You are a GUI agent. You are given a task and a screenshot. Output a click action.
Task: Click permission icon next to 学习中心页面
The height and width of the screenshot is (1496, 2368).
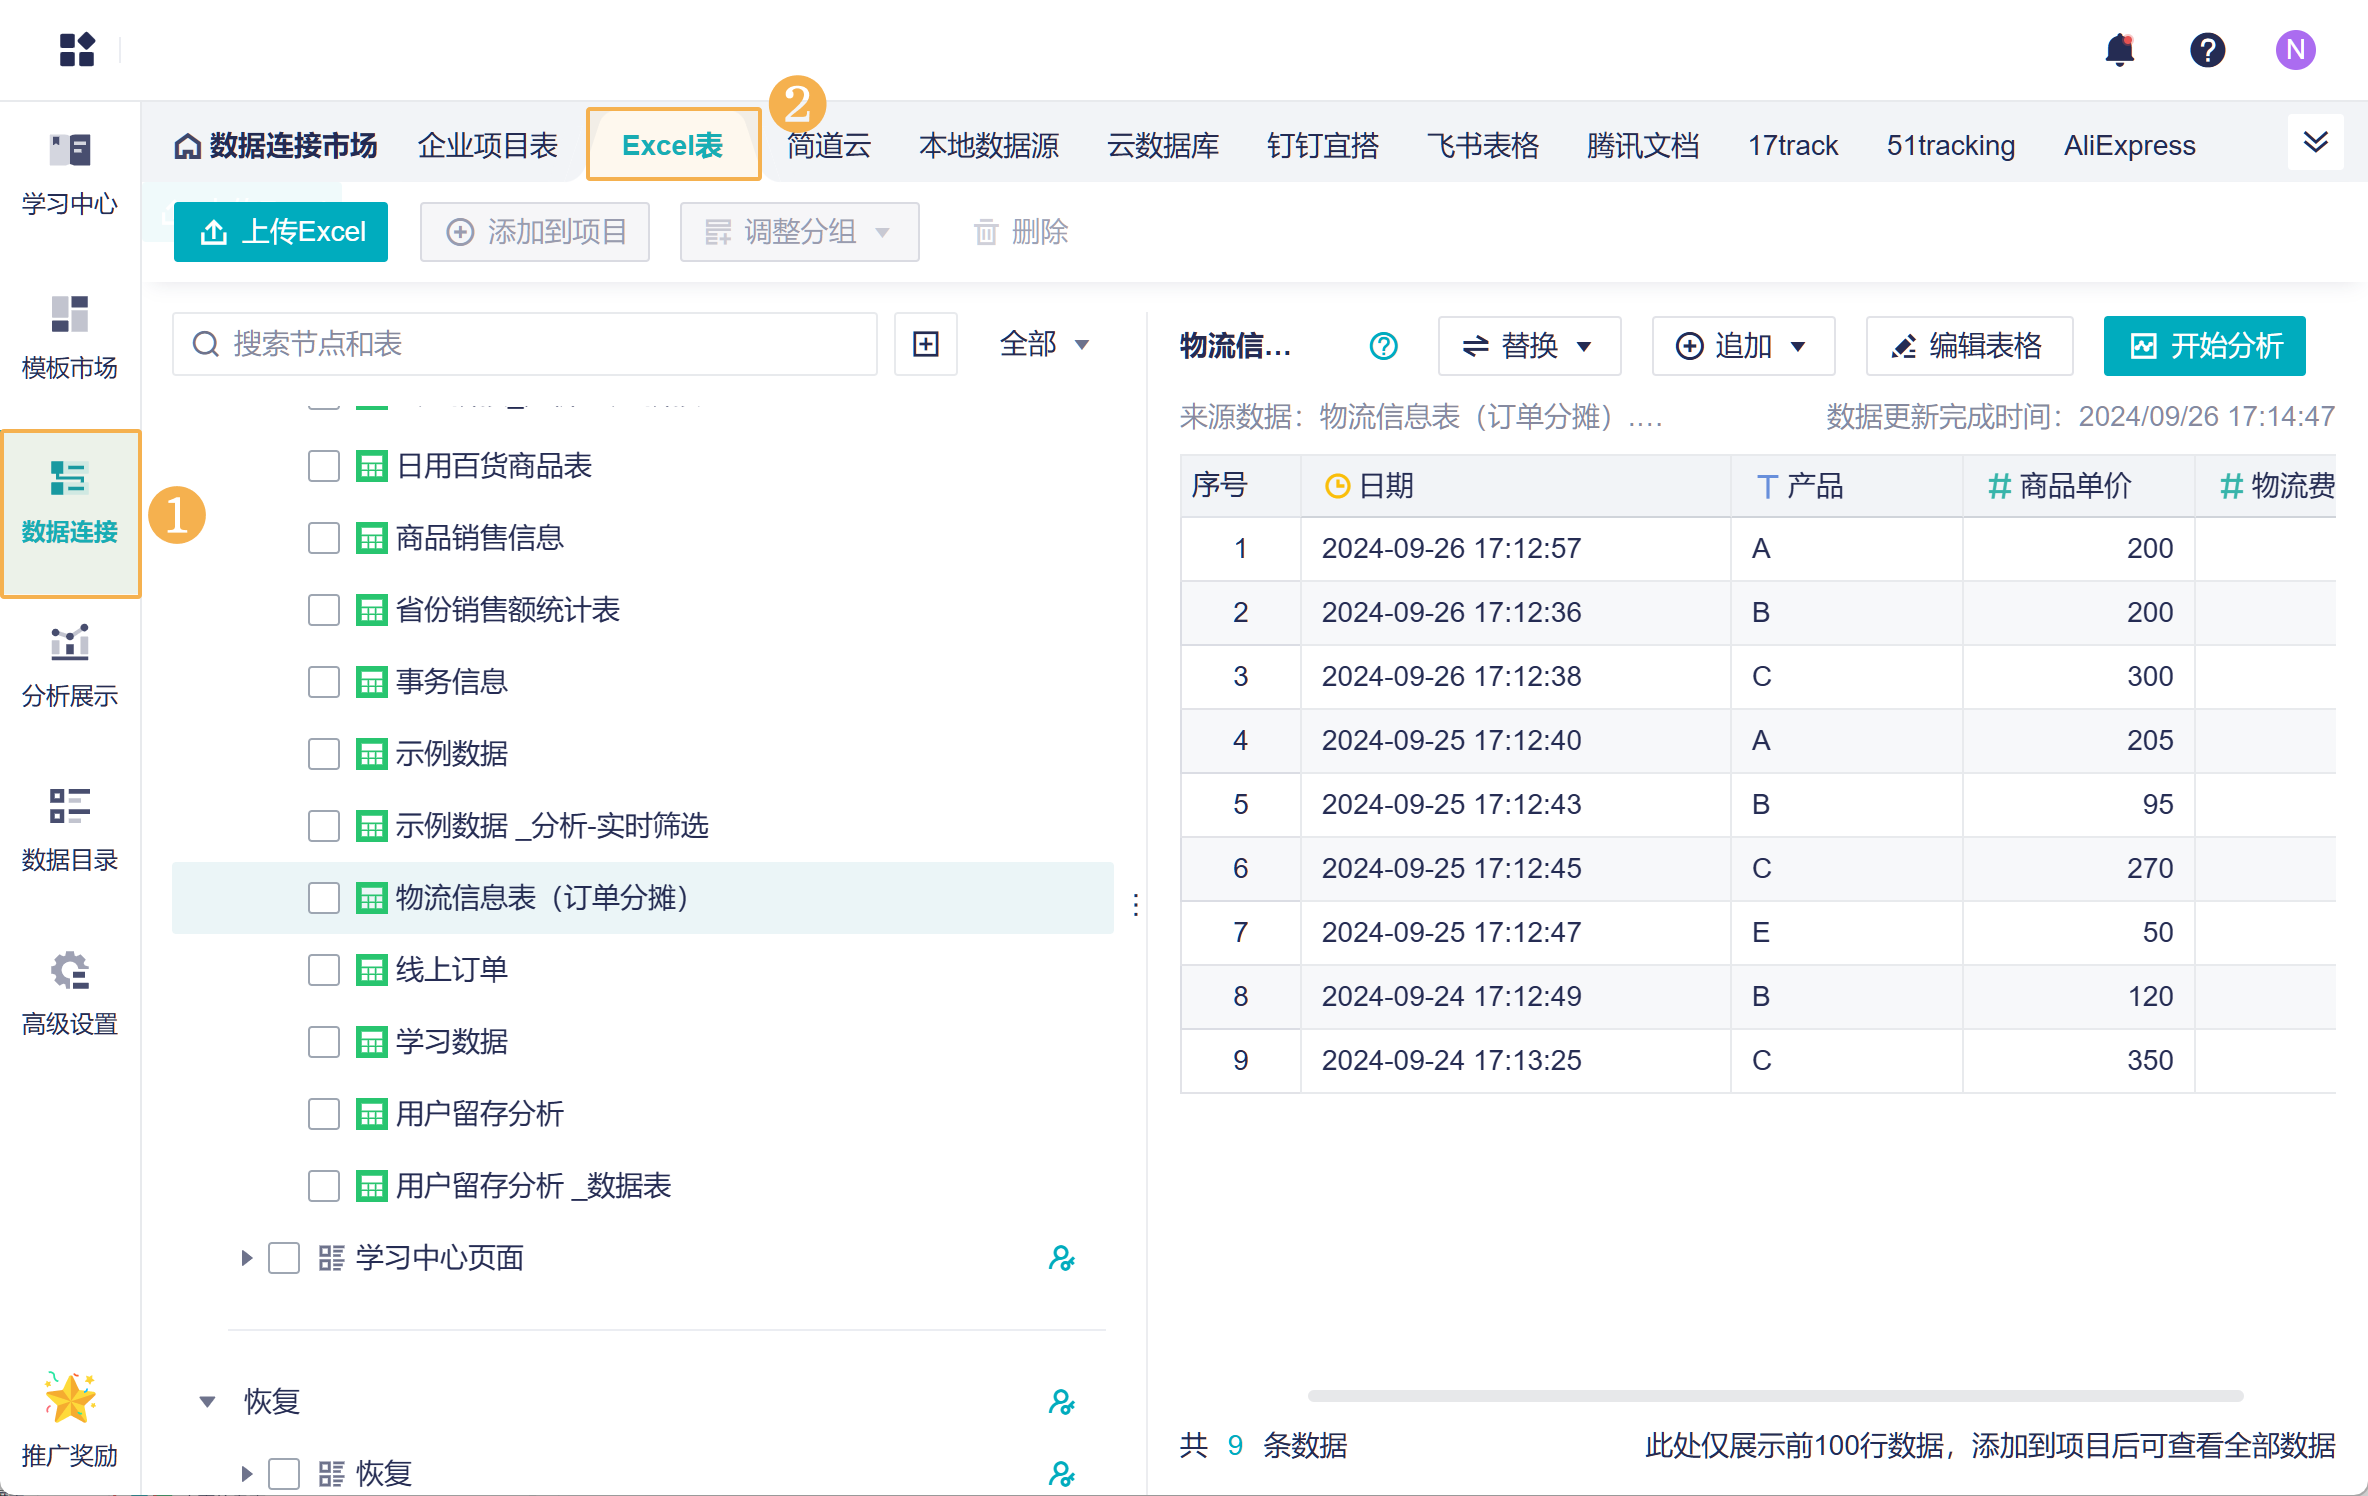(x=1061, y=1258)
